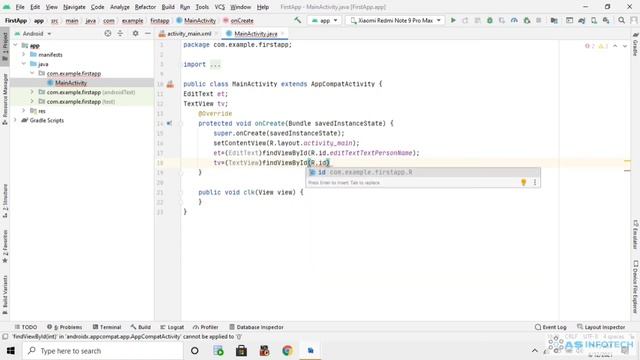Screen dimensions: 640x360
Task: Open the Gradle side tool window
Action: tap(636, 44)
